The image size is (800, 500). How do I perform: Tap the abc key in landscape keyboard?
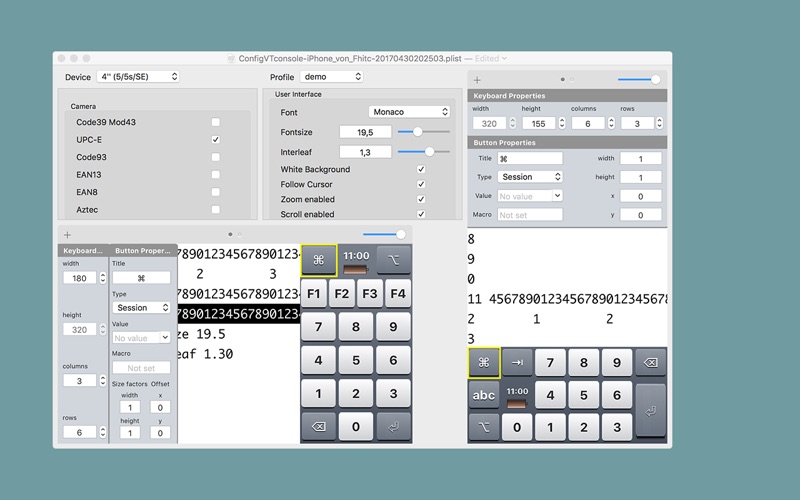pos(484,395)
